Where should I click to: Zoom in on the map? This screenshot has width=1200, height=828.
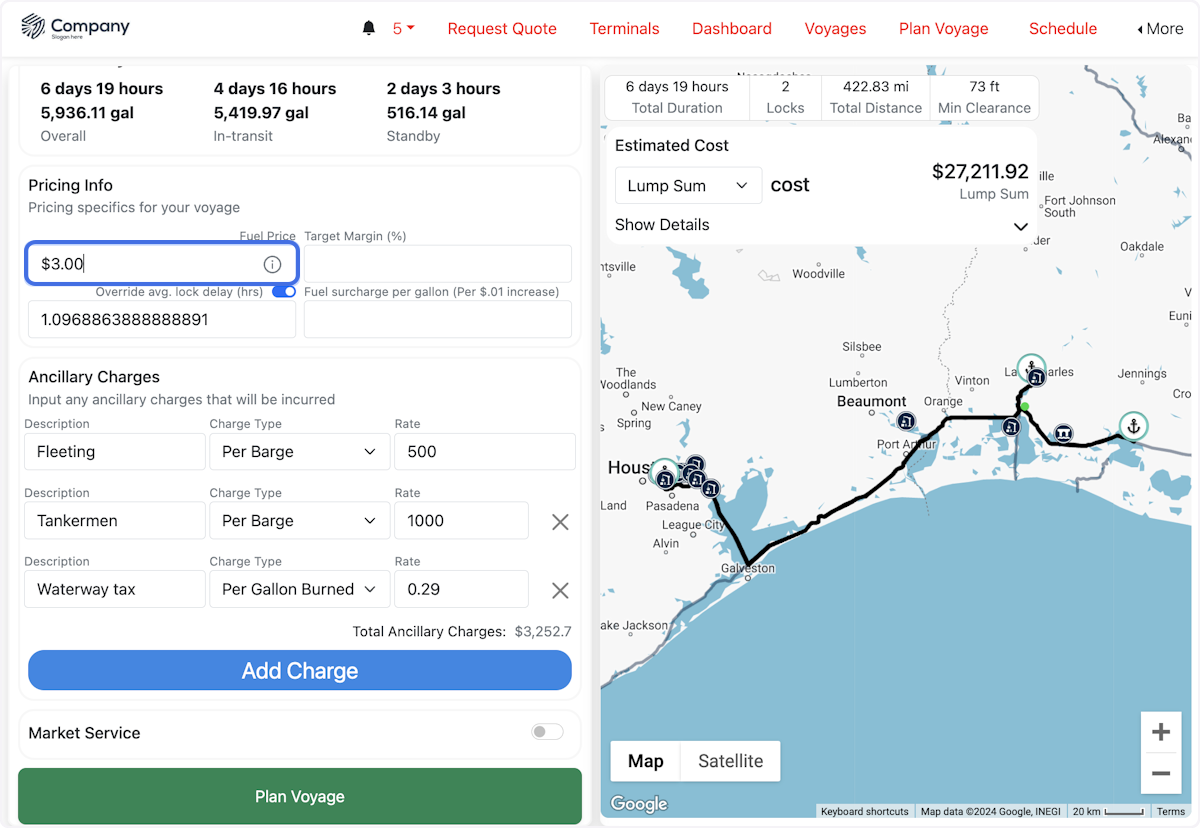(x=1160, y=733)
